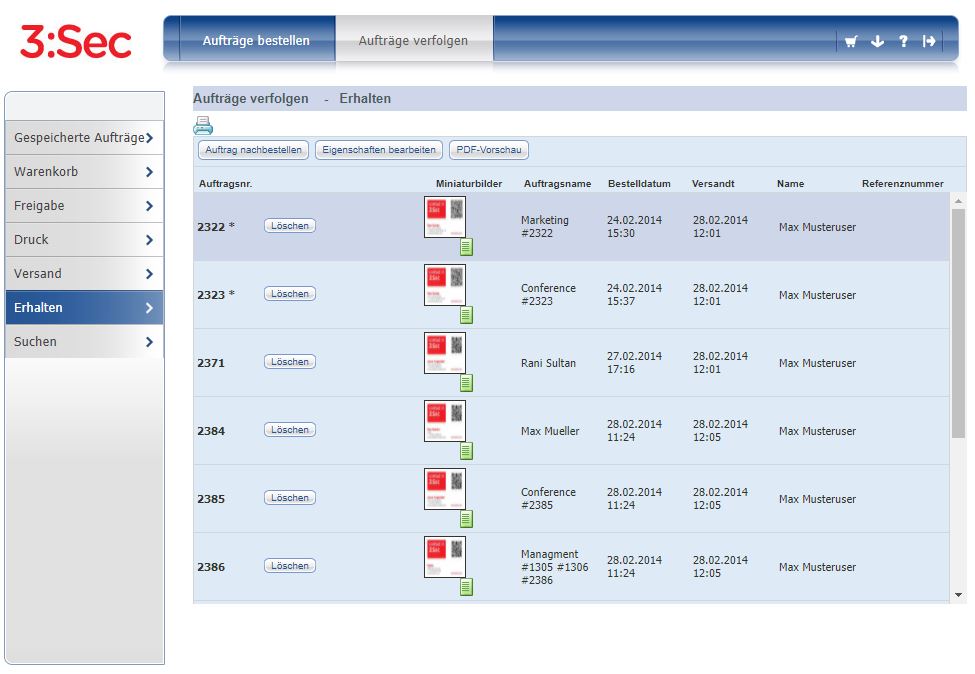The width and height of the screenshot is (975, 674).
Task: Click Löschen for order 2385
Action: [290, 497]
